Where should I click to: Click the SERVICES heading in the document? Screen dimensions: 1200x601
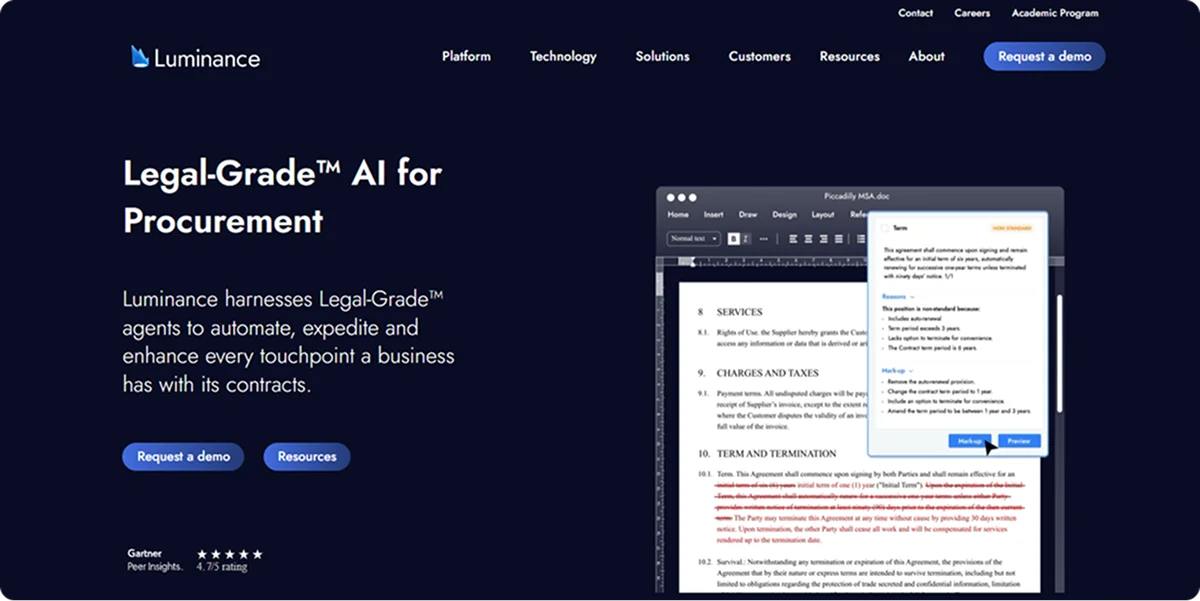click(739, 312)
